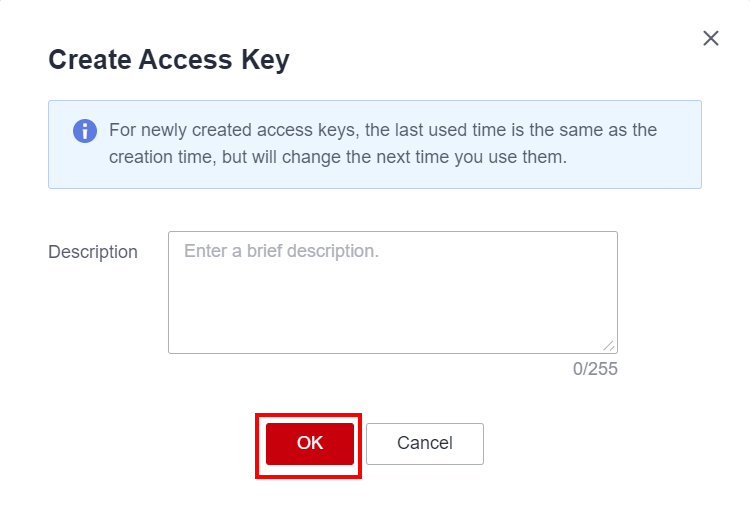Click the word 'Key' in the heading
The height and width of the screenshot is (509, 750).
pos(264,60)
